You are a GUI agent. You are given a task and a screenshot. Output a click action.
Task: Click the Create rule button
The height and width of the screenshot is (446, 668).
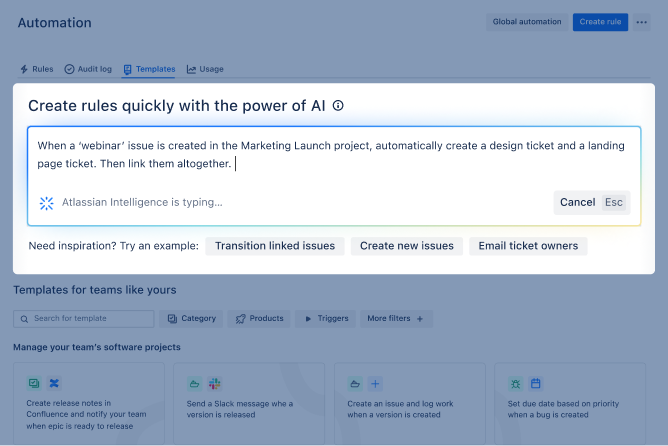pyautogui.click(x=600, y=22)
